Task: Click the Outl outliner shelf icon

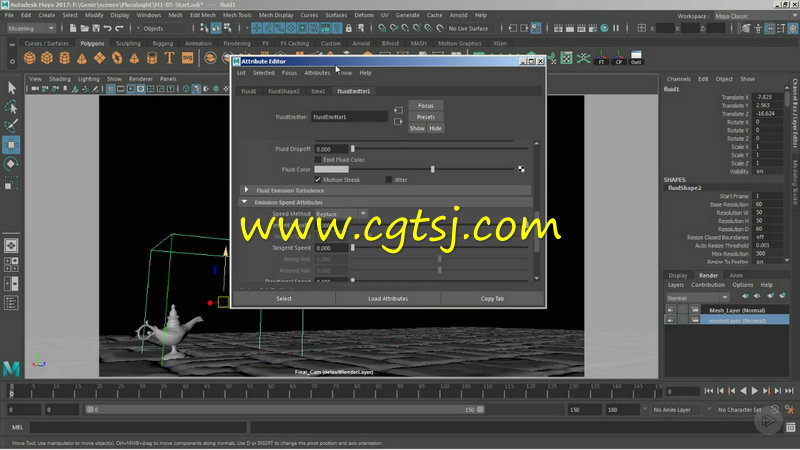Action: click(636, 58)
